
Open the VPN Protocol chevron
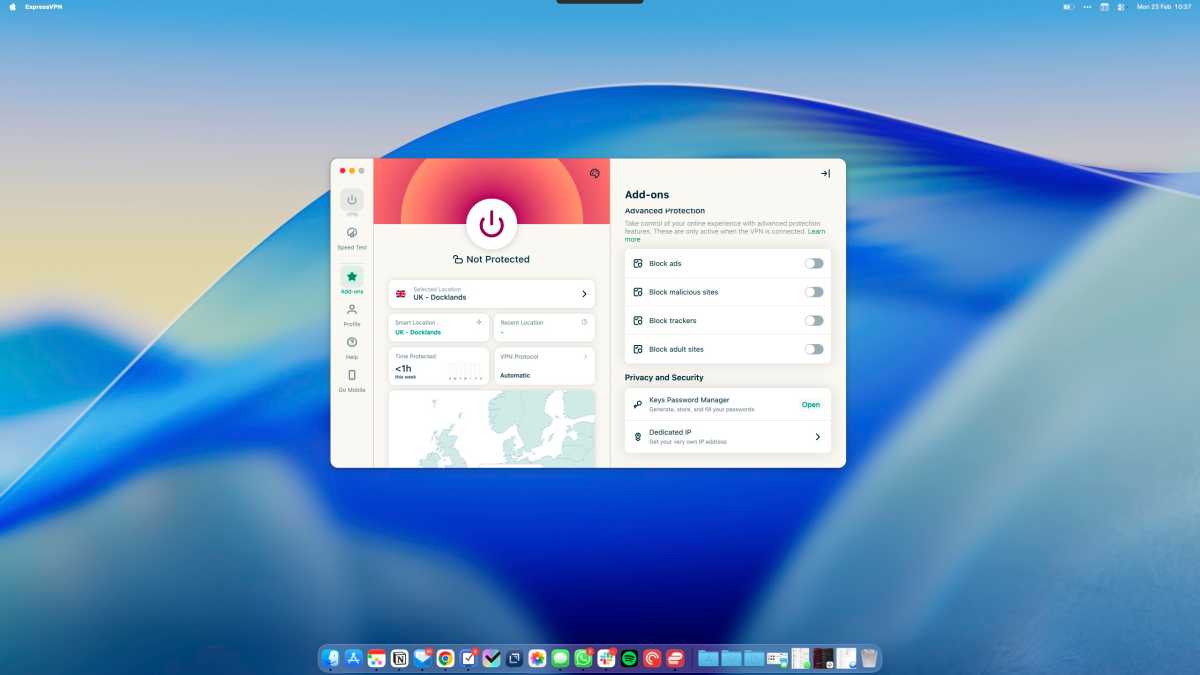click(x=585, y=356)
